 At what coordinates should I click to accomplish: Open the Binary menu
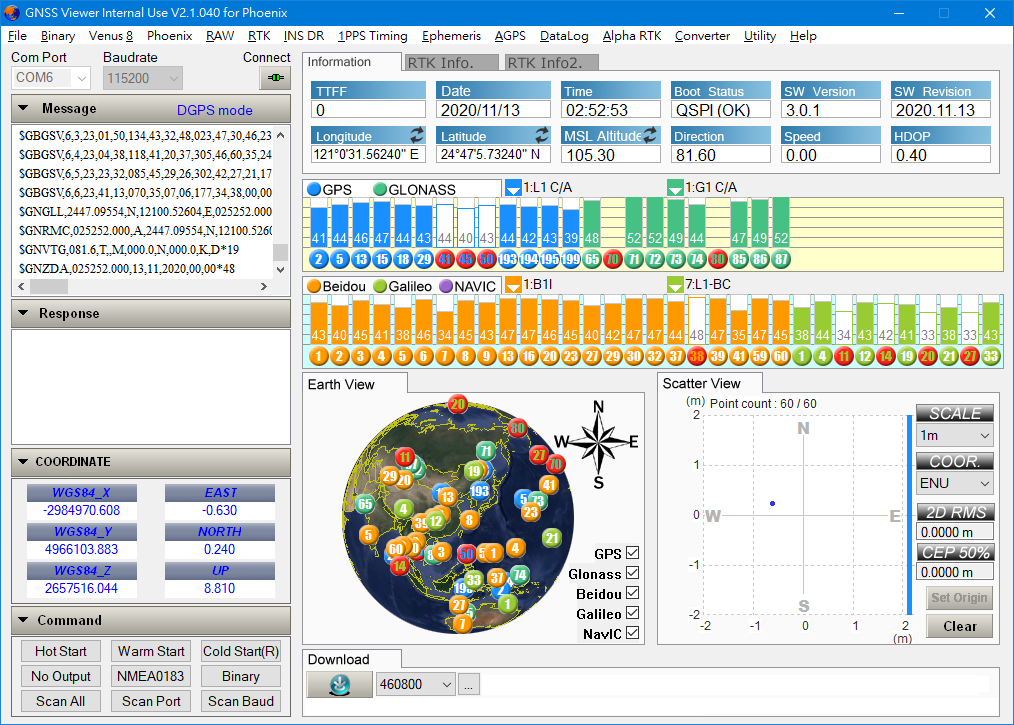pos(58,36)
